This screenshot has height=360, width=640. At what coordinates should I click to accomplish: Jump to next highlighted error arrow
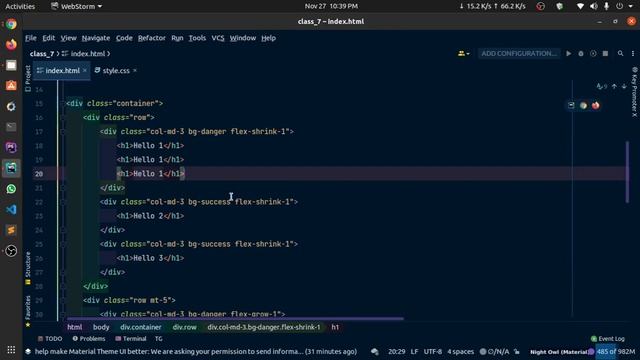(624, 86)
